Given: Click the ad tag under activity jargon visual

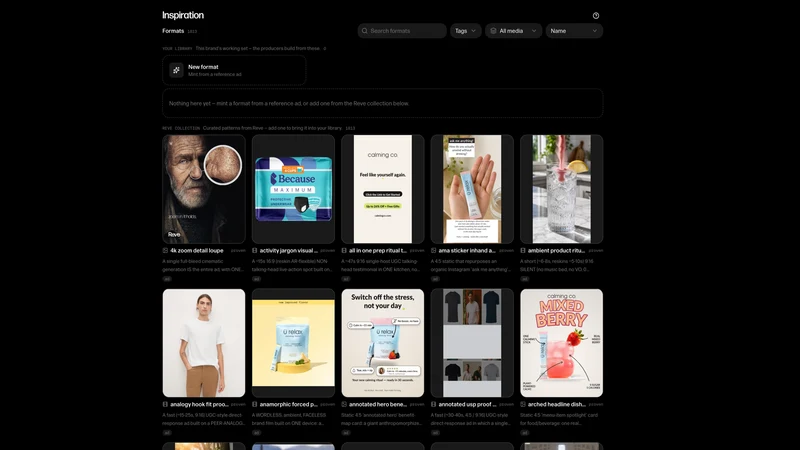Looking at the screenshot, I should (x=256, y=279).
